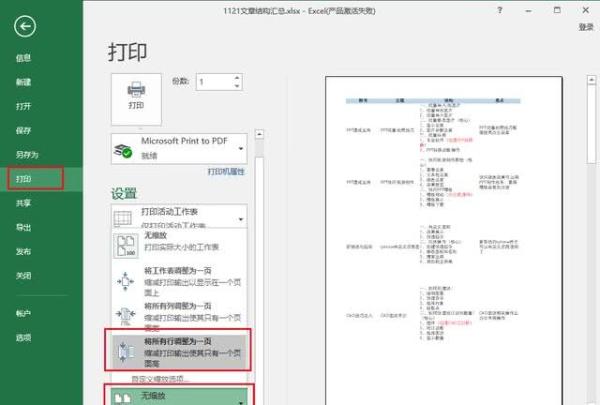This screenshot has height=405, width=600.
Task: Choose 将所有列调整为一页 scaling option
Action: click(x=180, y=315)
